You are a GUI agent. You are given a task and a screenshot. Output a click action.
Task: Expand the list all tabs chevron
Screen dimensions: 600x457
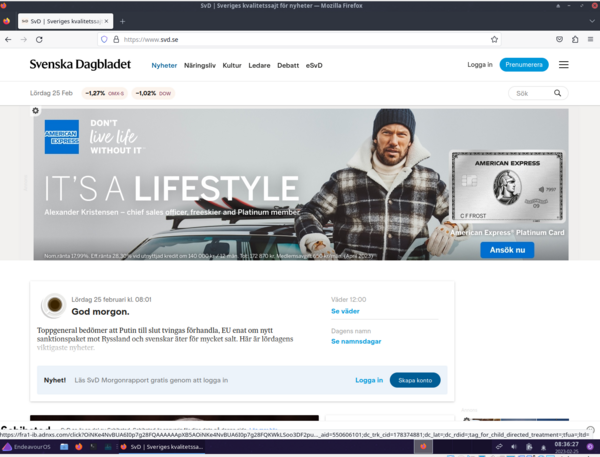pyautogui.click(x=592, y=21)
